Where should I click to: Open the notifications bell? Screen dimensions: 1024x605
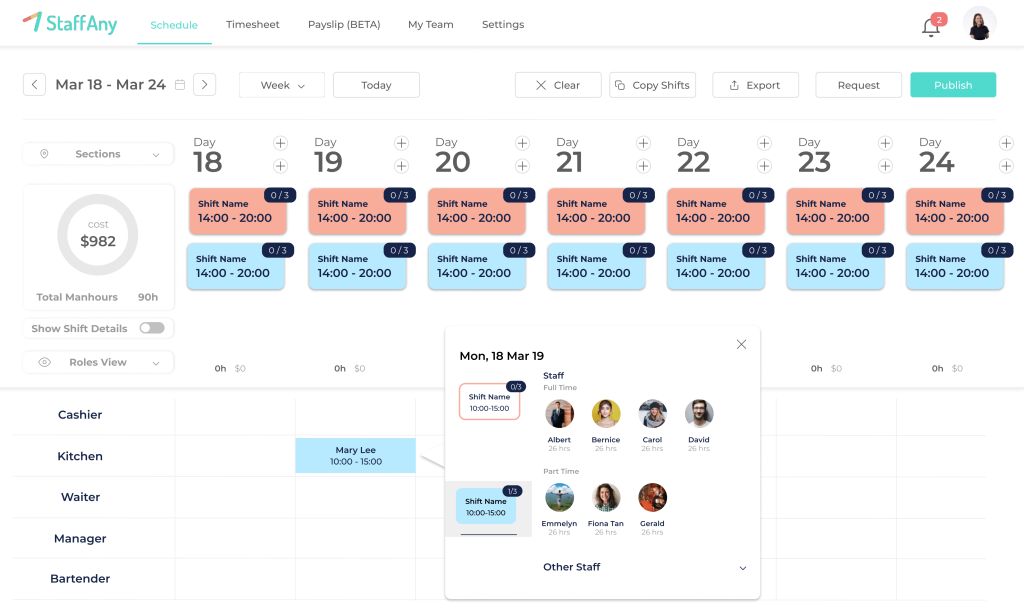pyautogui.click(x=931, y=27)
